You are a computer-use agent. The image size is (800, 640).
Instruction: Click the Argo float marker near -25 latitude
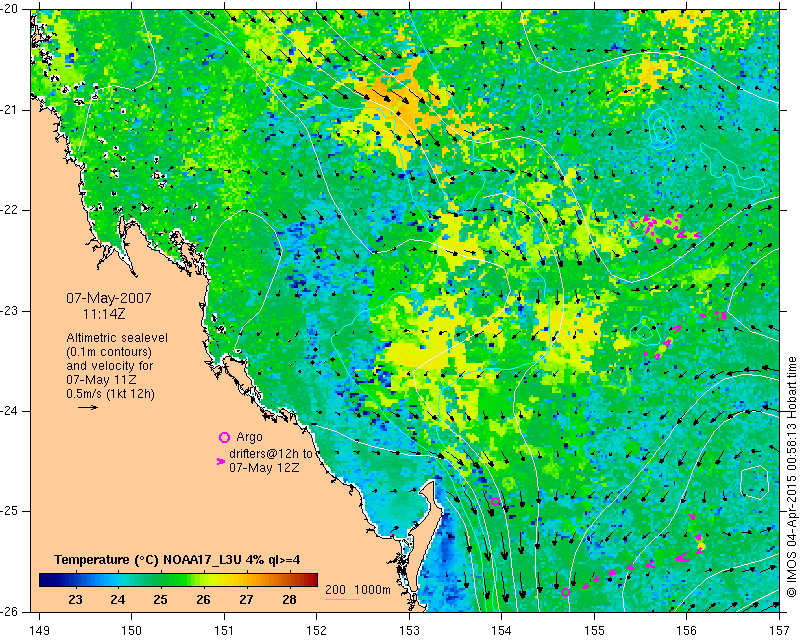495,501
